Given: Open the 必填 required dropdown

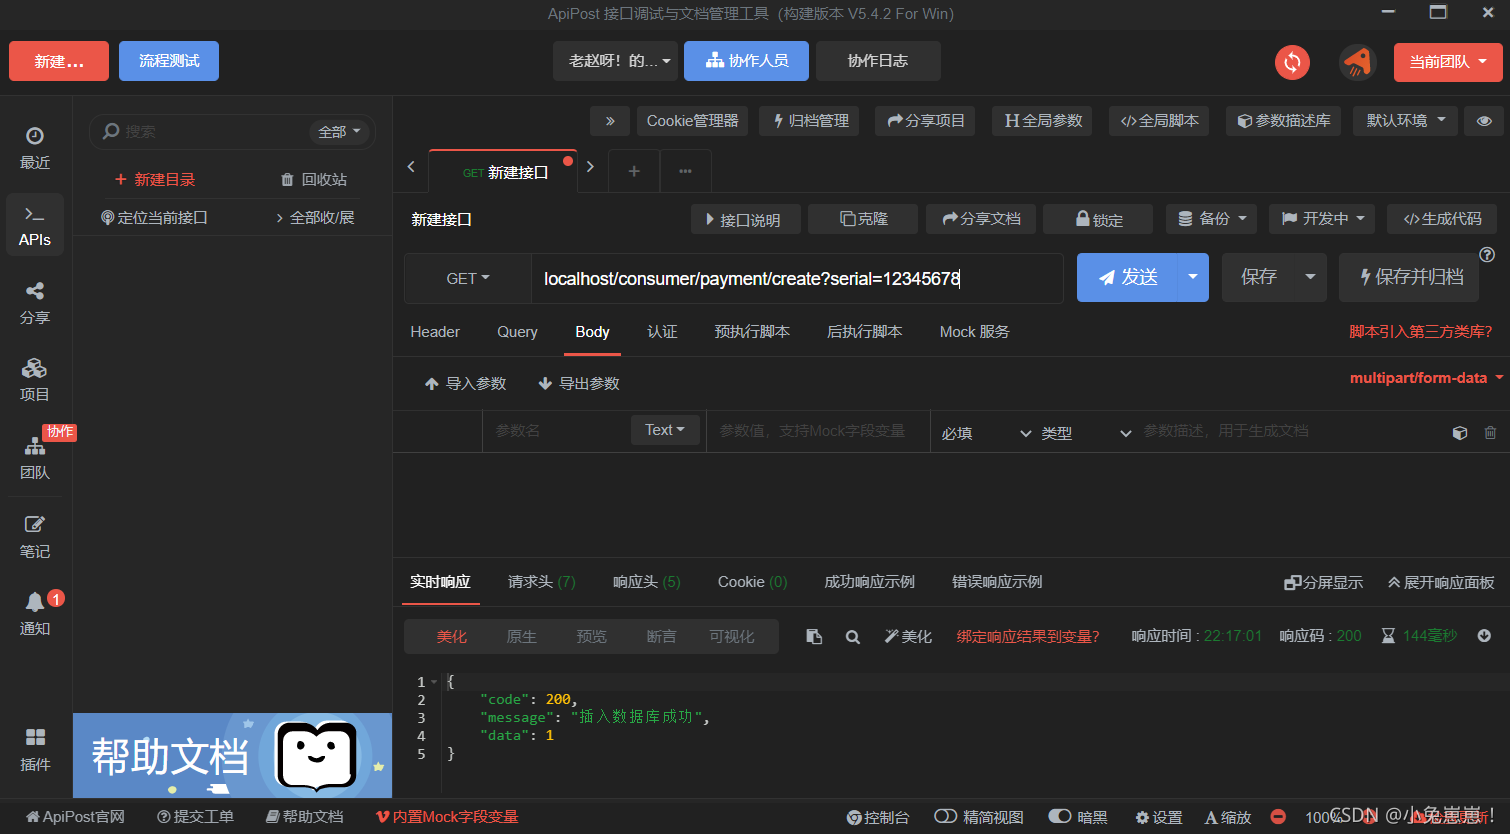Looking at the screenshot, I should click(986, 433).
